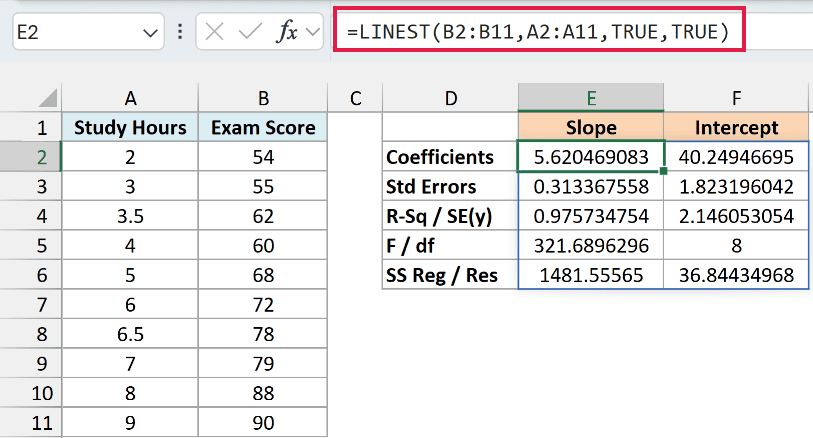Select row 9 header
813x438 pixels.
coord(31,364)
